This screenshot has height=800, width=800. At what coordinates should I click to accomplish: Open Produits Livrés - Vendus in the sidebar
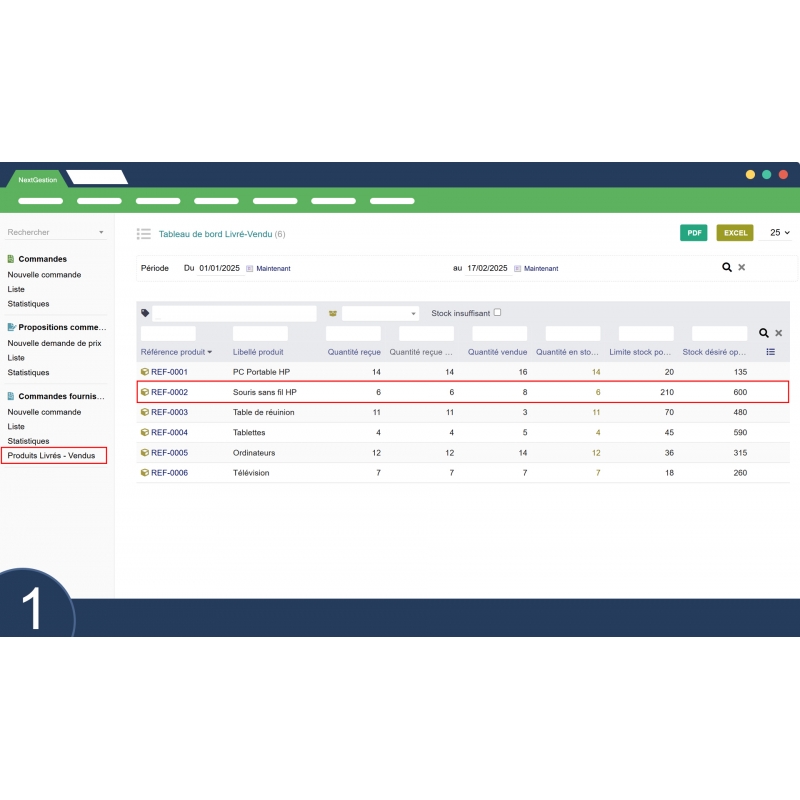click(x=52, y=455)
